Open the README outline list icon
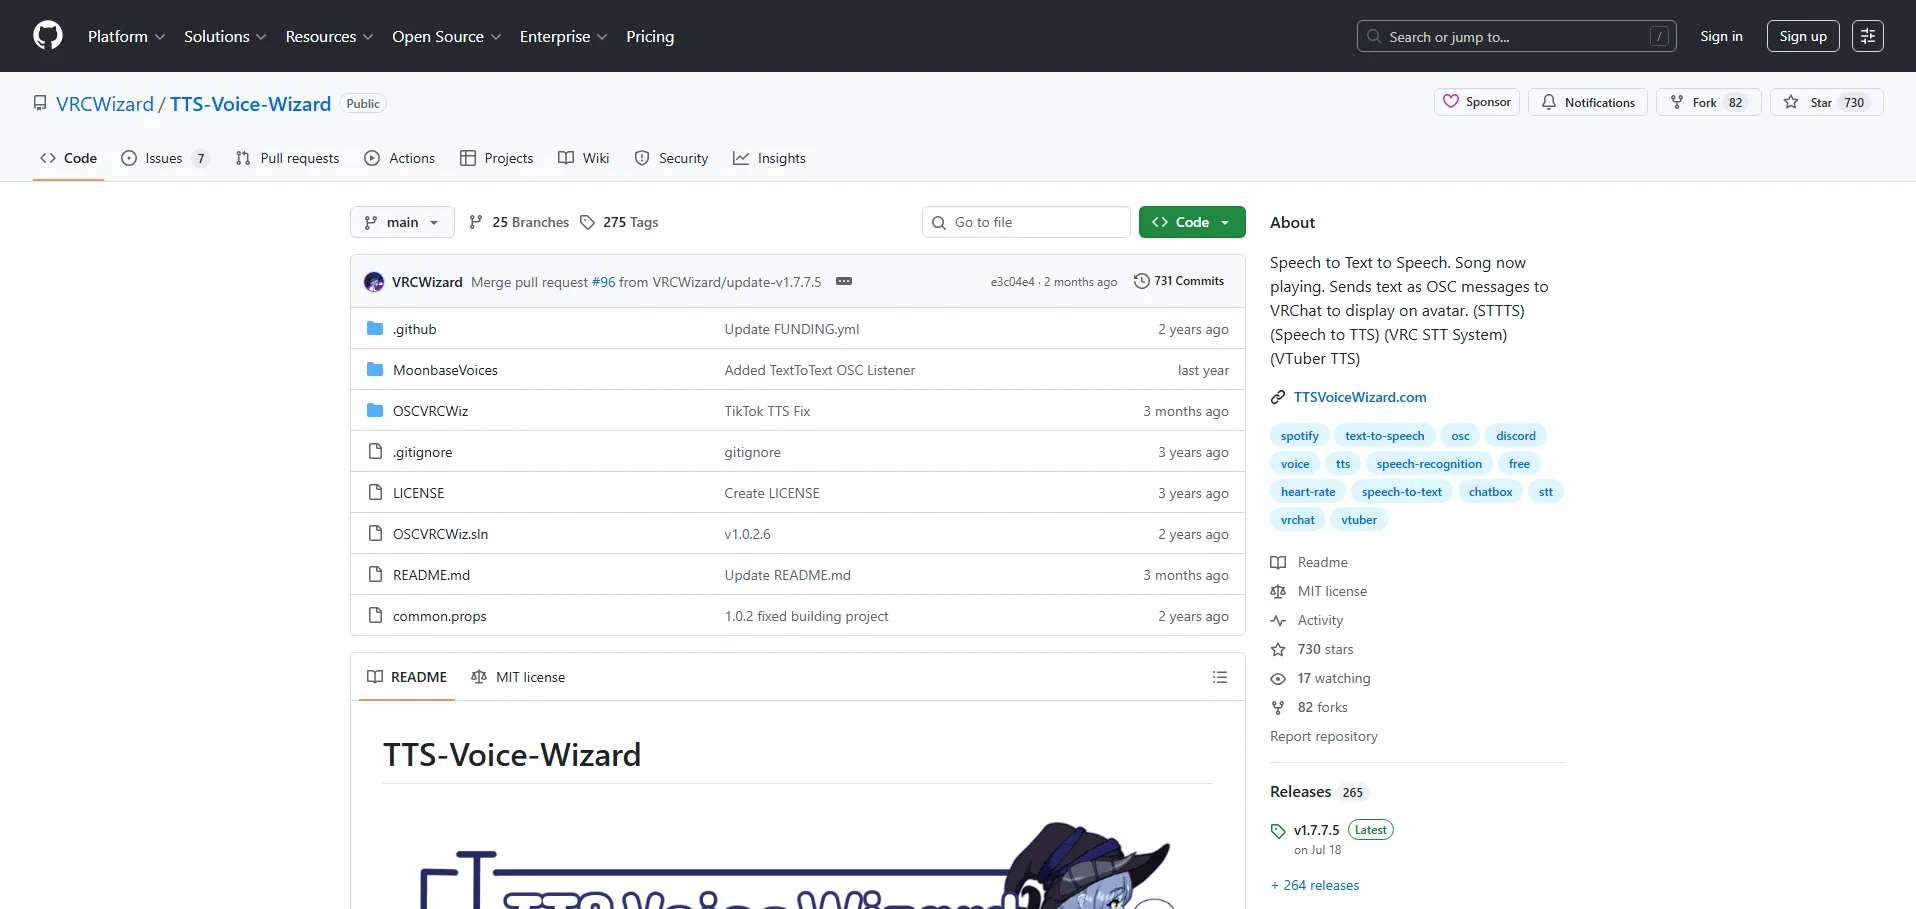1916x909 pixels. [x=1219, y=677]
